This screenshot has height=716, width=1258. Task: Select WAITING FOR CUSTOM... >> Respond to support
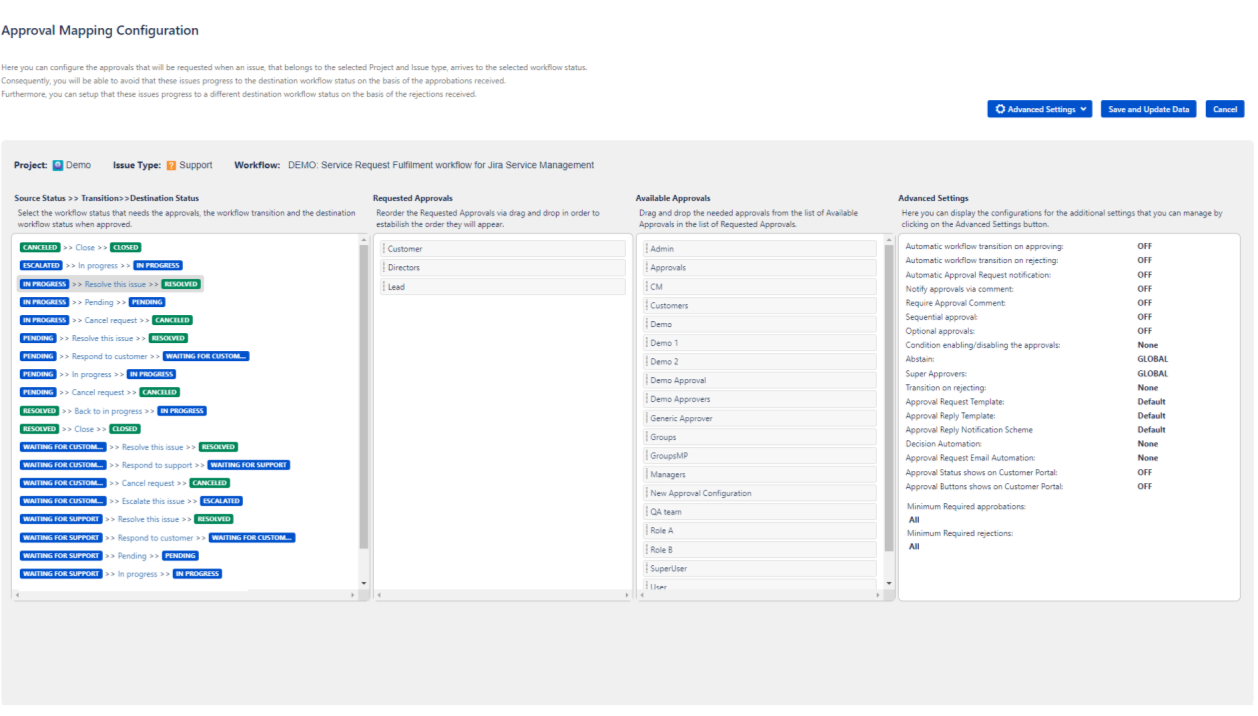click(155, 465)
